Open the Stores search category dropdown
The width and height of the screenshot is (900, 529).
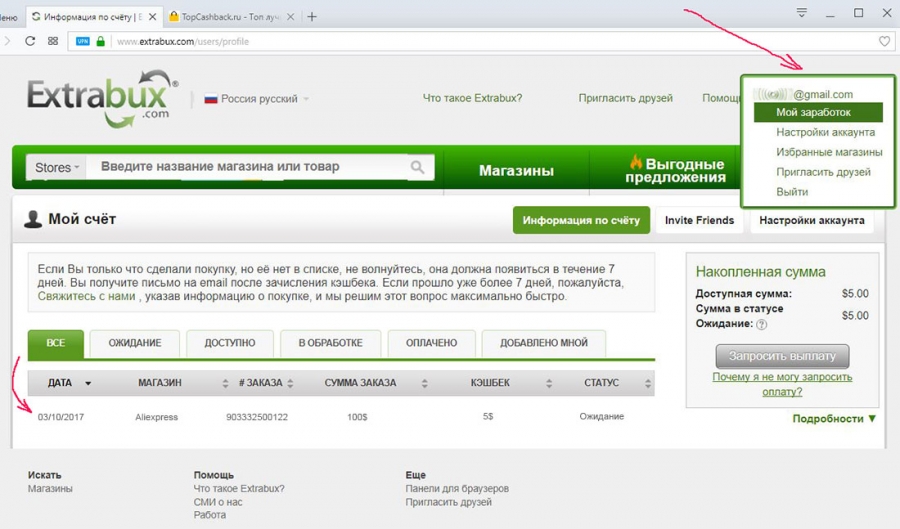click(56, 167)
